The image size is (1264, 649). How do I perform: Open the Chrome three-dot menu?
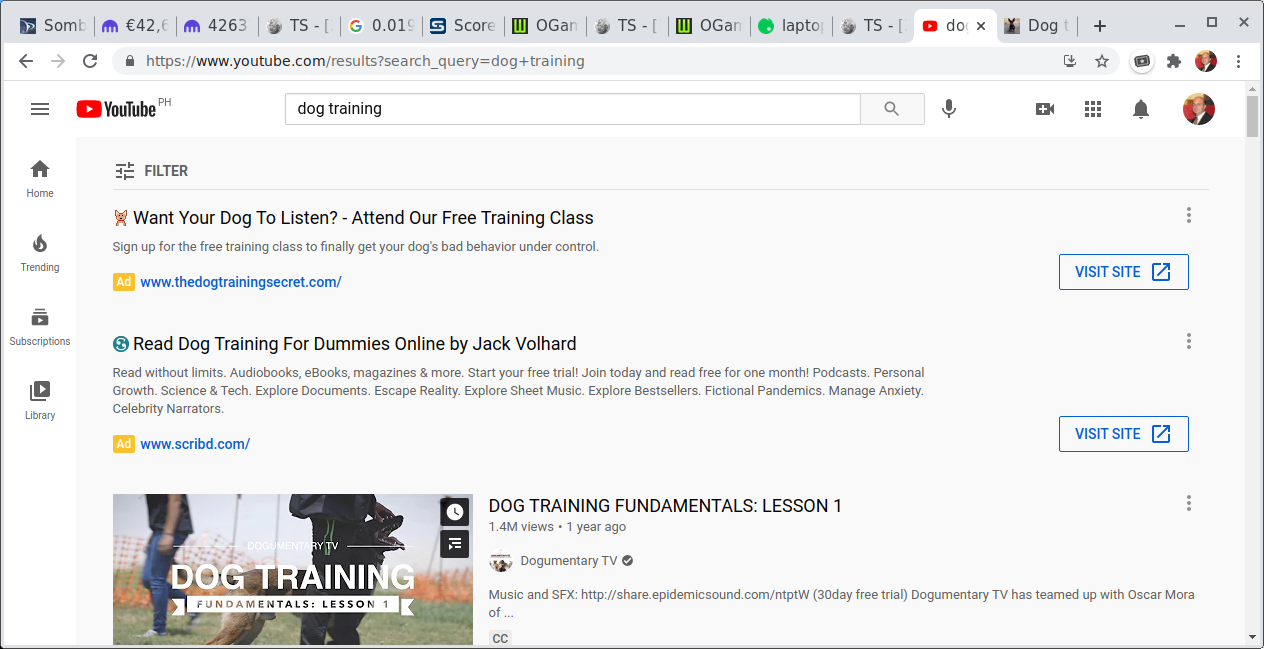pos(1238,61)
